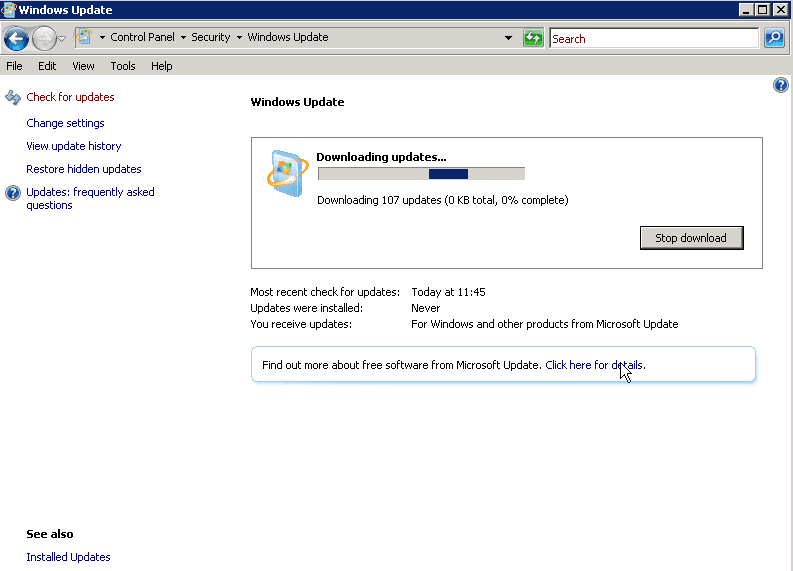This screenshot has width=793, height=571.
Task: Click in the Search input box
Action: pyautogui.click(x=654, y=38)
